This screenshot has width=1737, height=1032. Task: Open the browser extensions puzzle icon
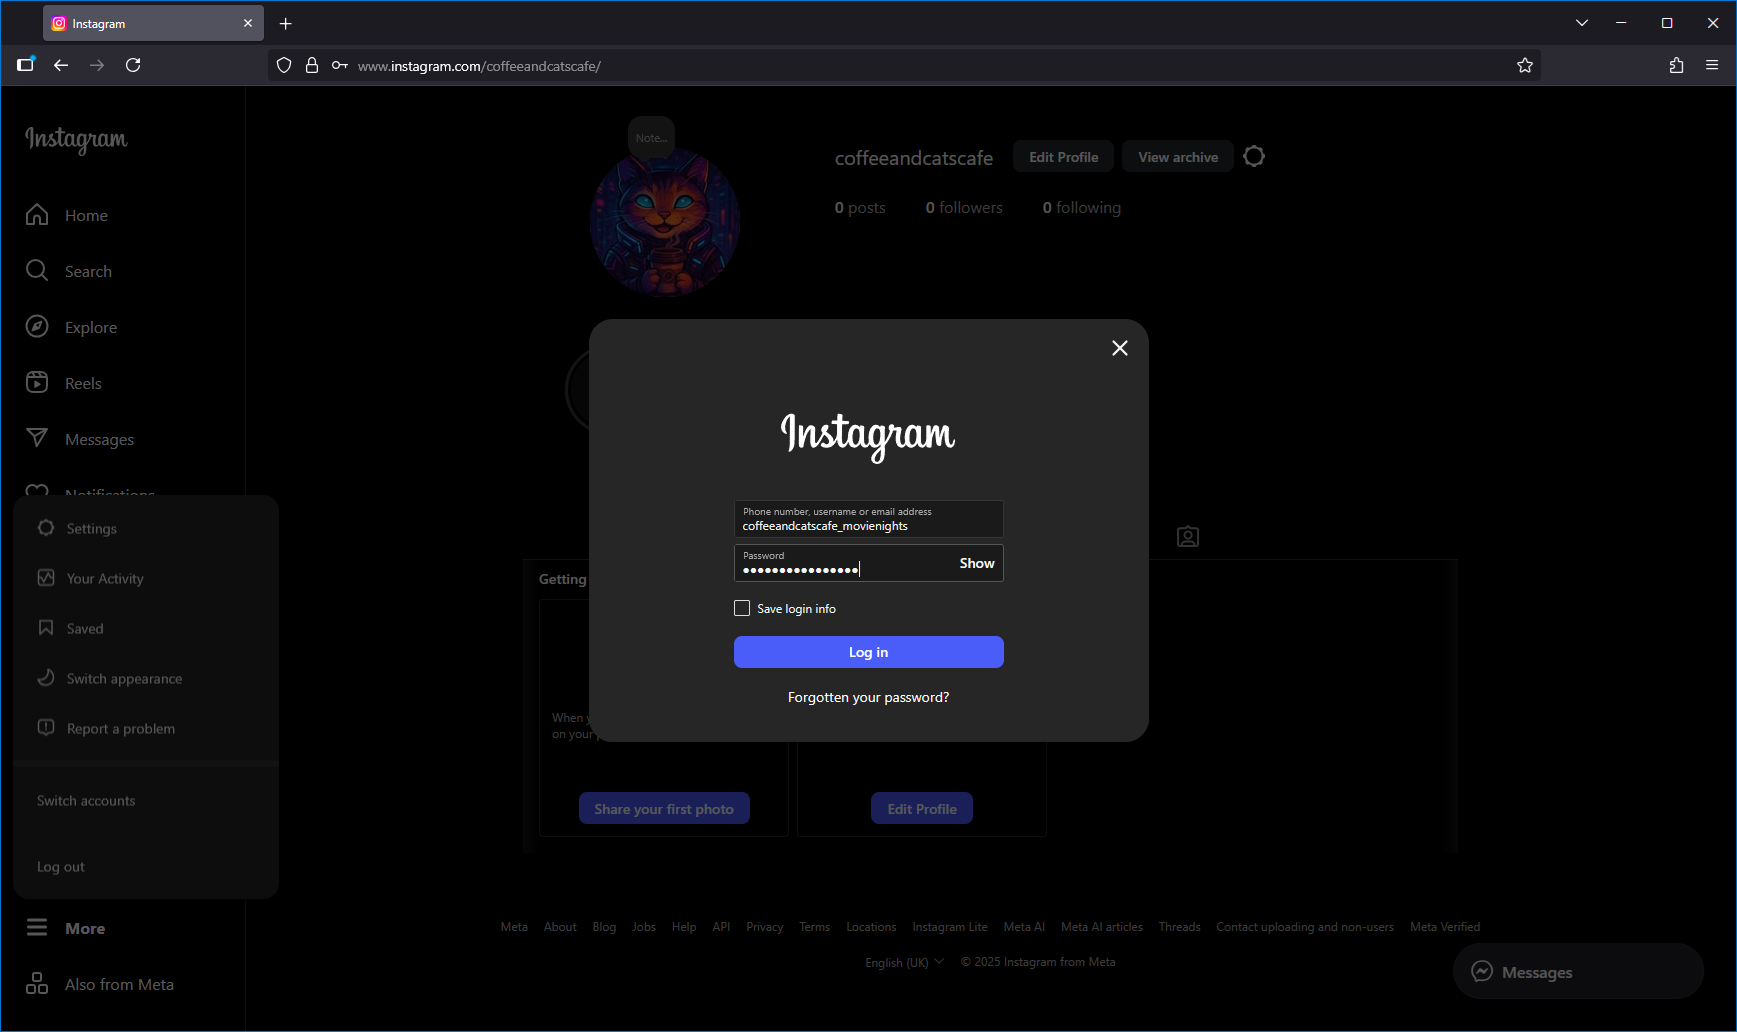(1676, 66)
